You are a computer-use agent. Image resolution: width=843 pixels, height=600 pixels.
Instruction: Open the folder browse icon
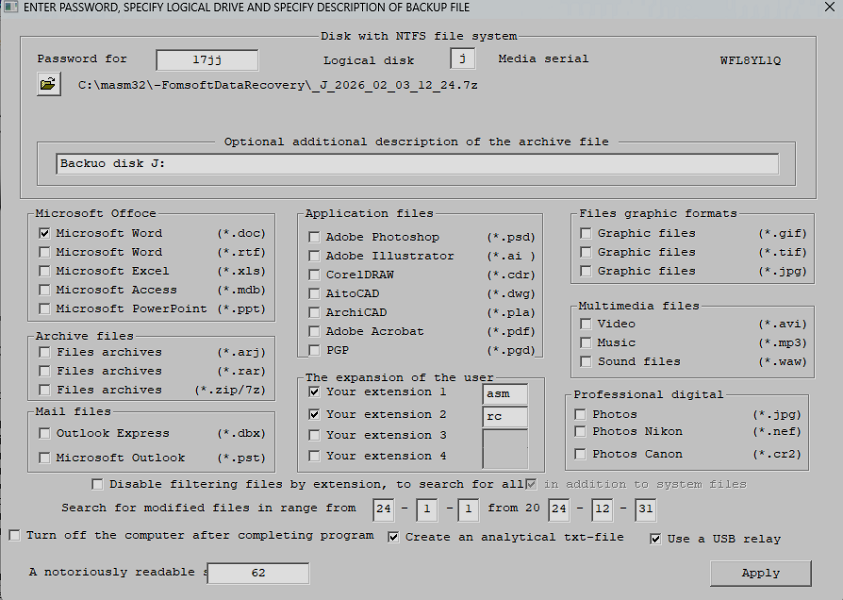point(47,85)
